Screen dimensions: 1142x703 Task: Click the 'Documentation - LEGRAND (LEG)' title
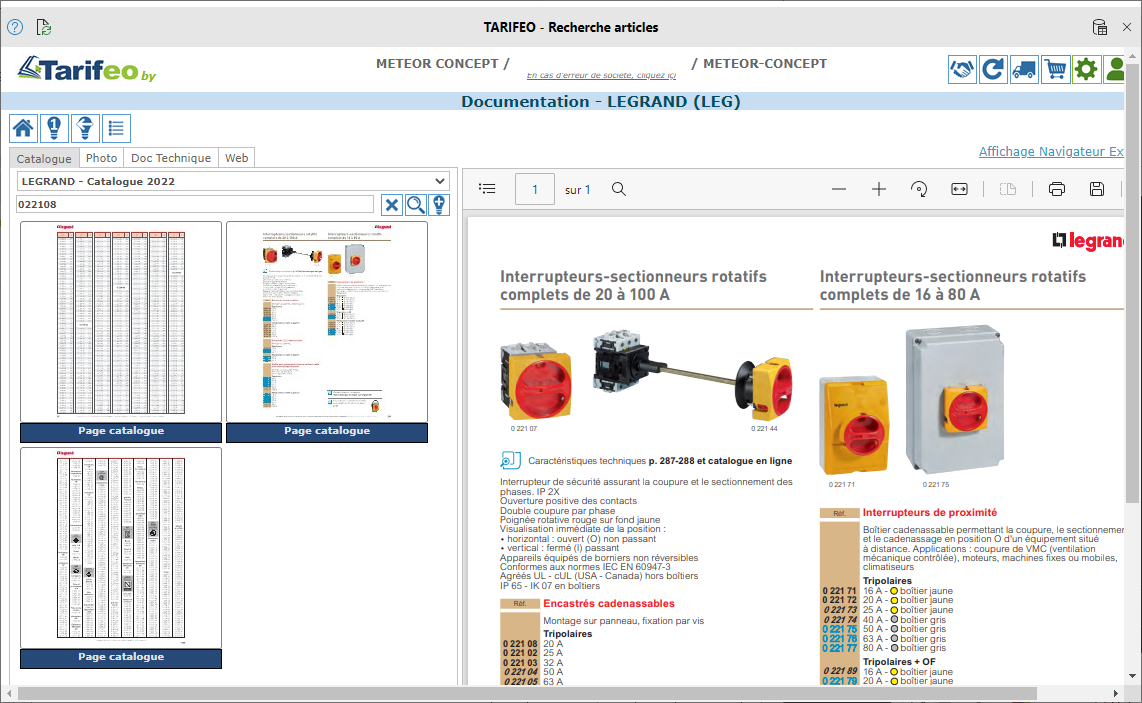pos(601,102)
